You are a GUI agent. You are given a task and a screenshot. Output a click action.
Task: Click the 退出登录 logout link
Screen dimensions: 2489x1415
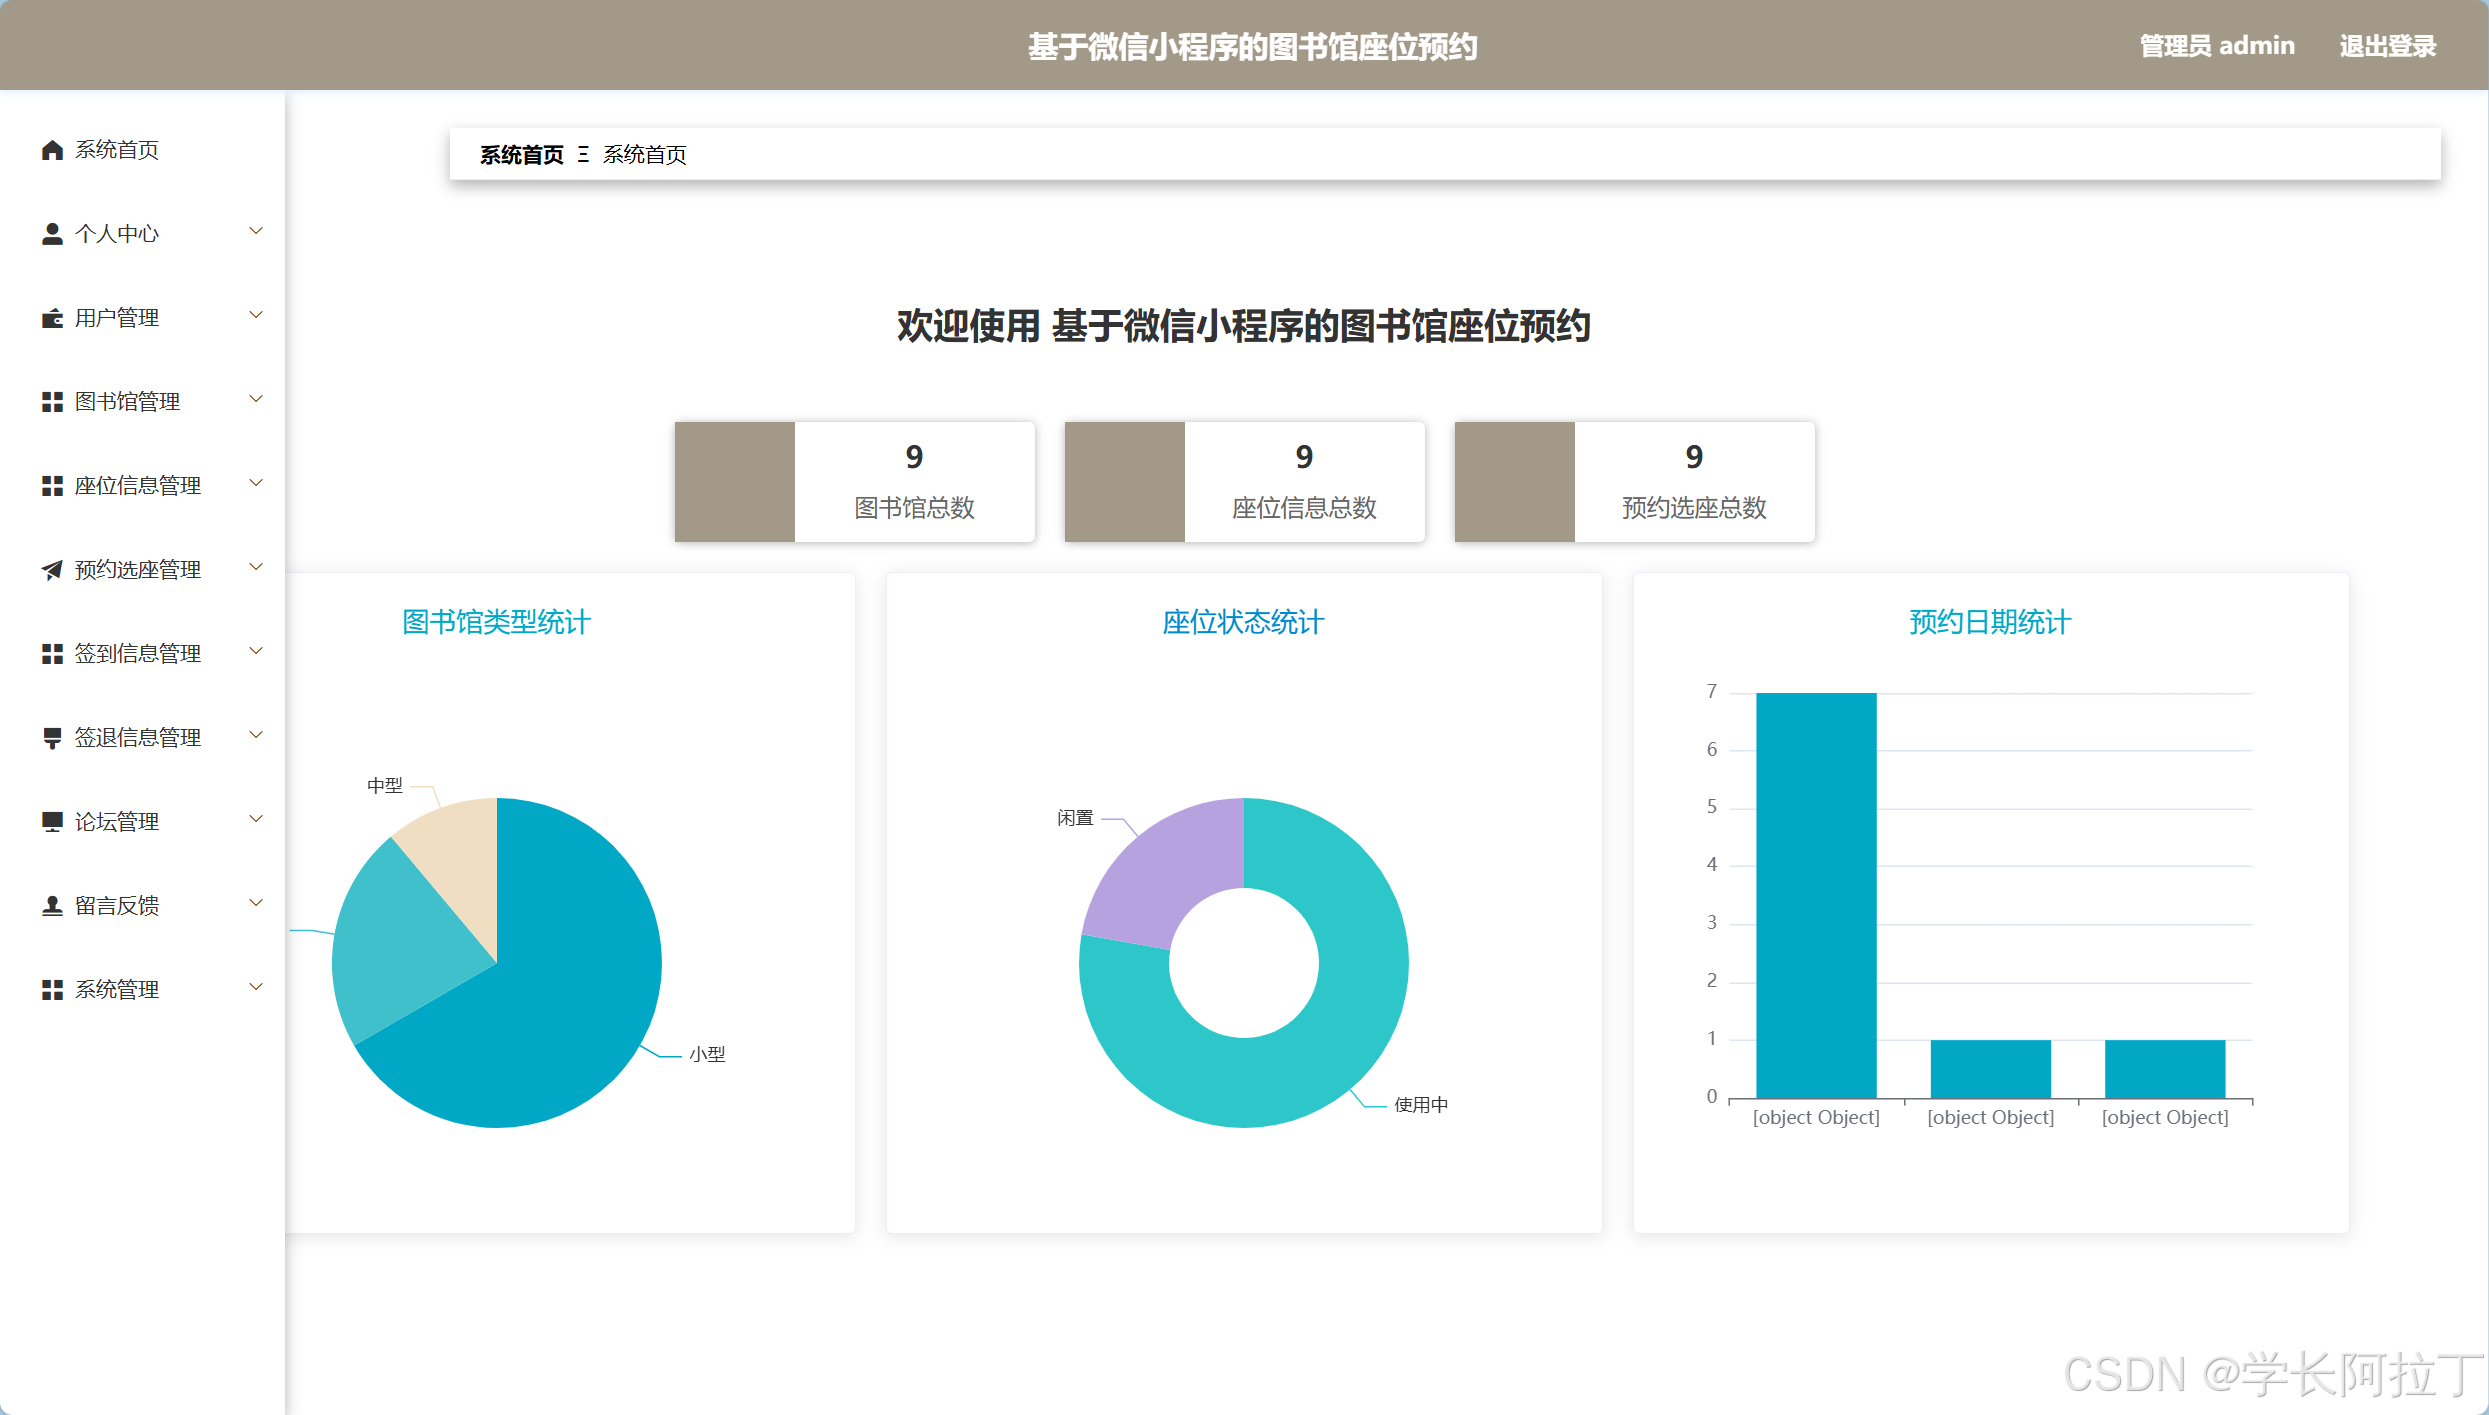pyautogui.click(x=2387, y=46)
